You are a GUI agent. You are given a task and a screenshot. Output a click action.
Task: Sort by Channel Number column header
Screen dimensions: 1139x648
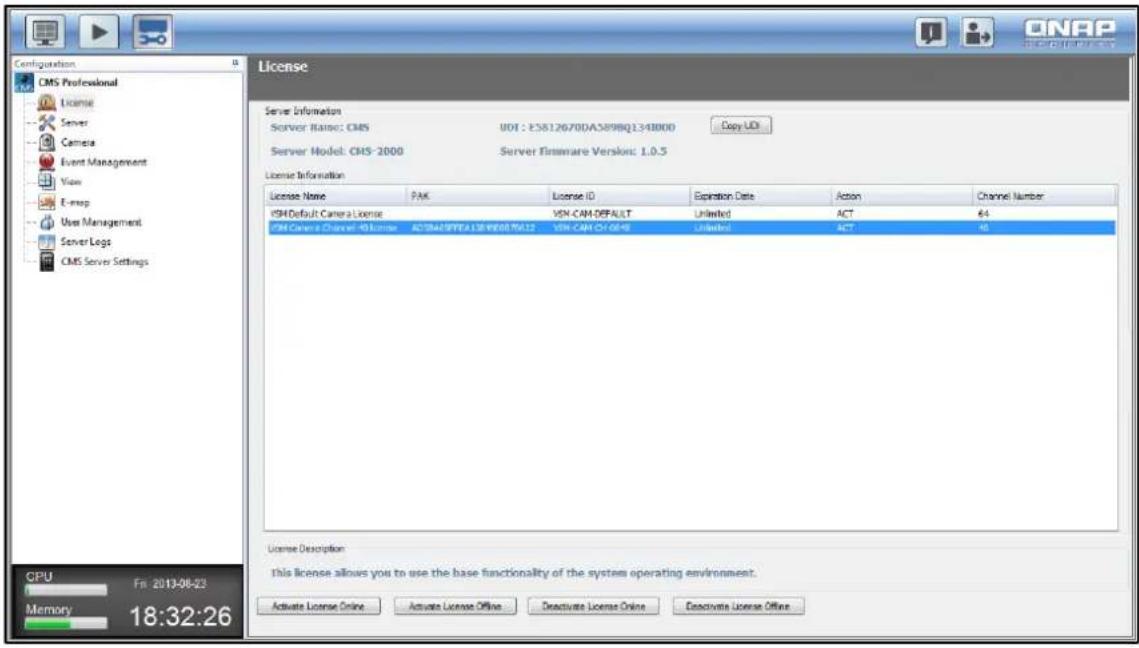point(1044,196)
